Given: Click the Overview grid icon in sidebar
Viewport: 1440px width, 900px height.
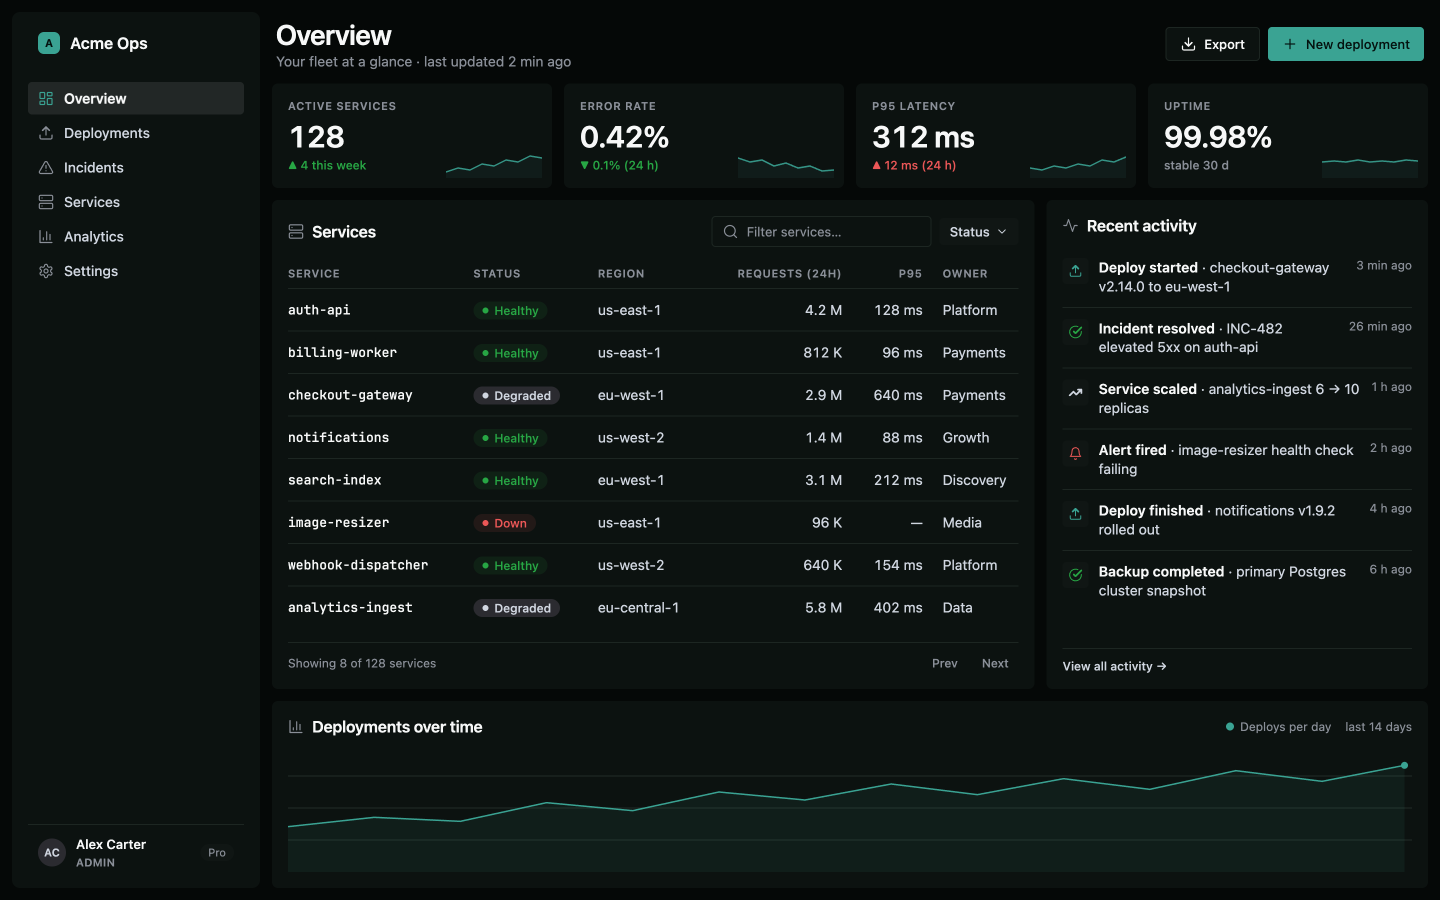Looking at the screenshot, I should [x=46, y=98].
